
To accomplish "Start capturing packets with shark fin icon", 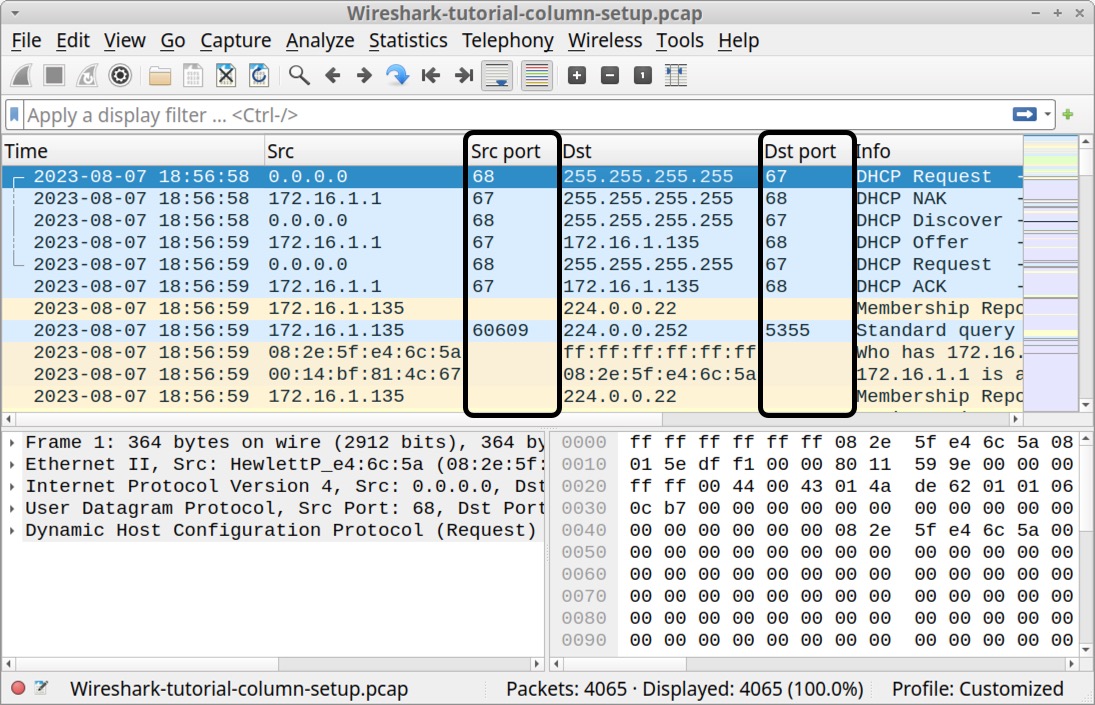I will tap(22, 75).
